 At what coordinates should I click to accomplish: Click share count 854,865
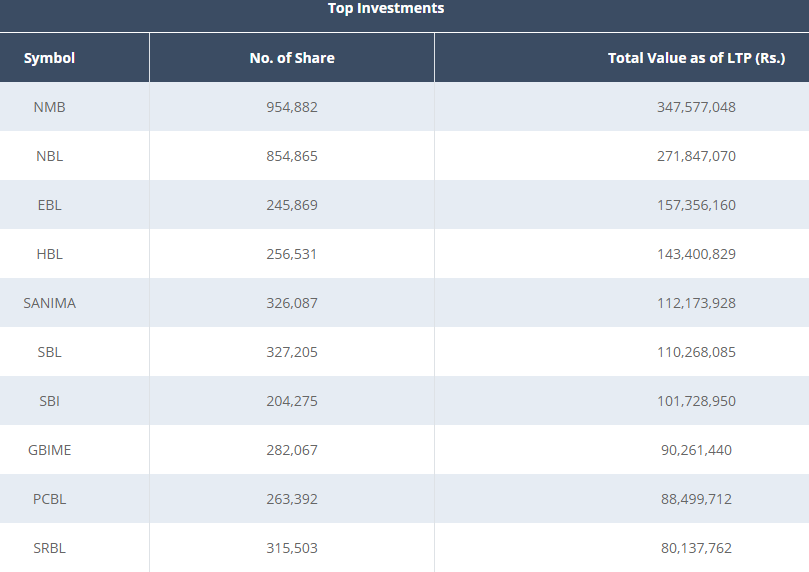pos(292,156)
